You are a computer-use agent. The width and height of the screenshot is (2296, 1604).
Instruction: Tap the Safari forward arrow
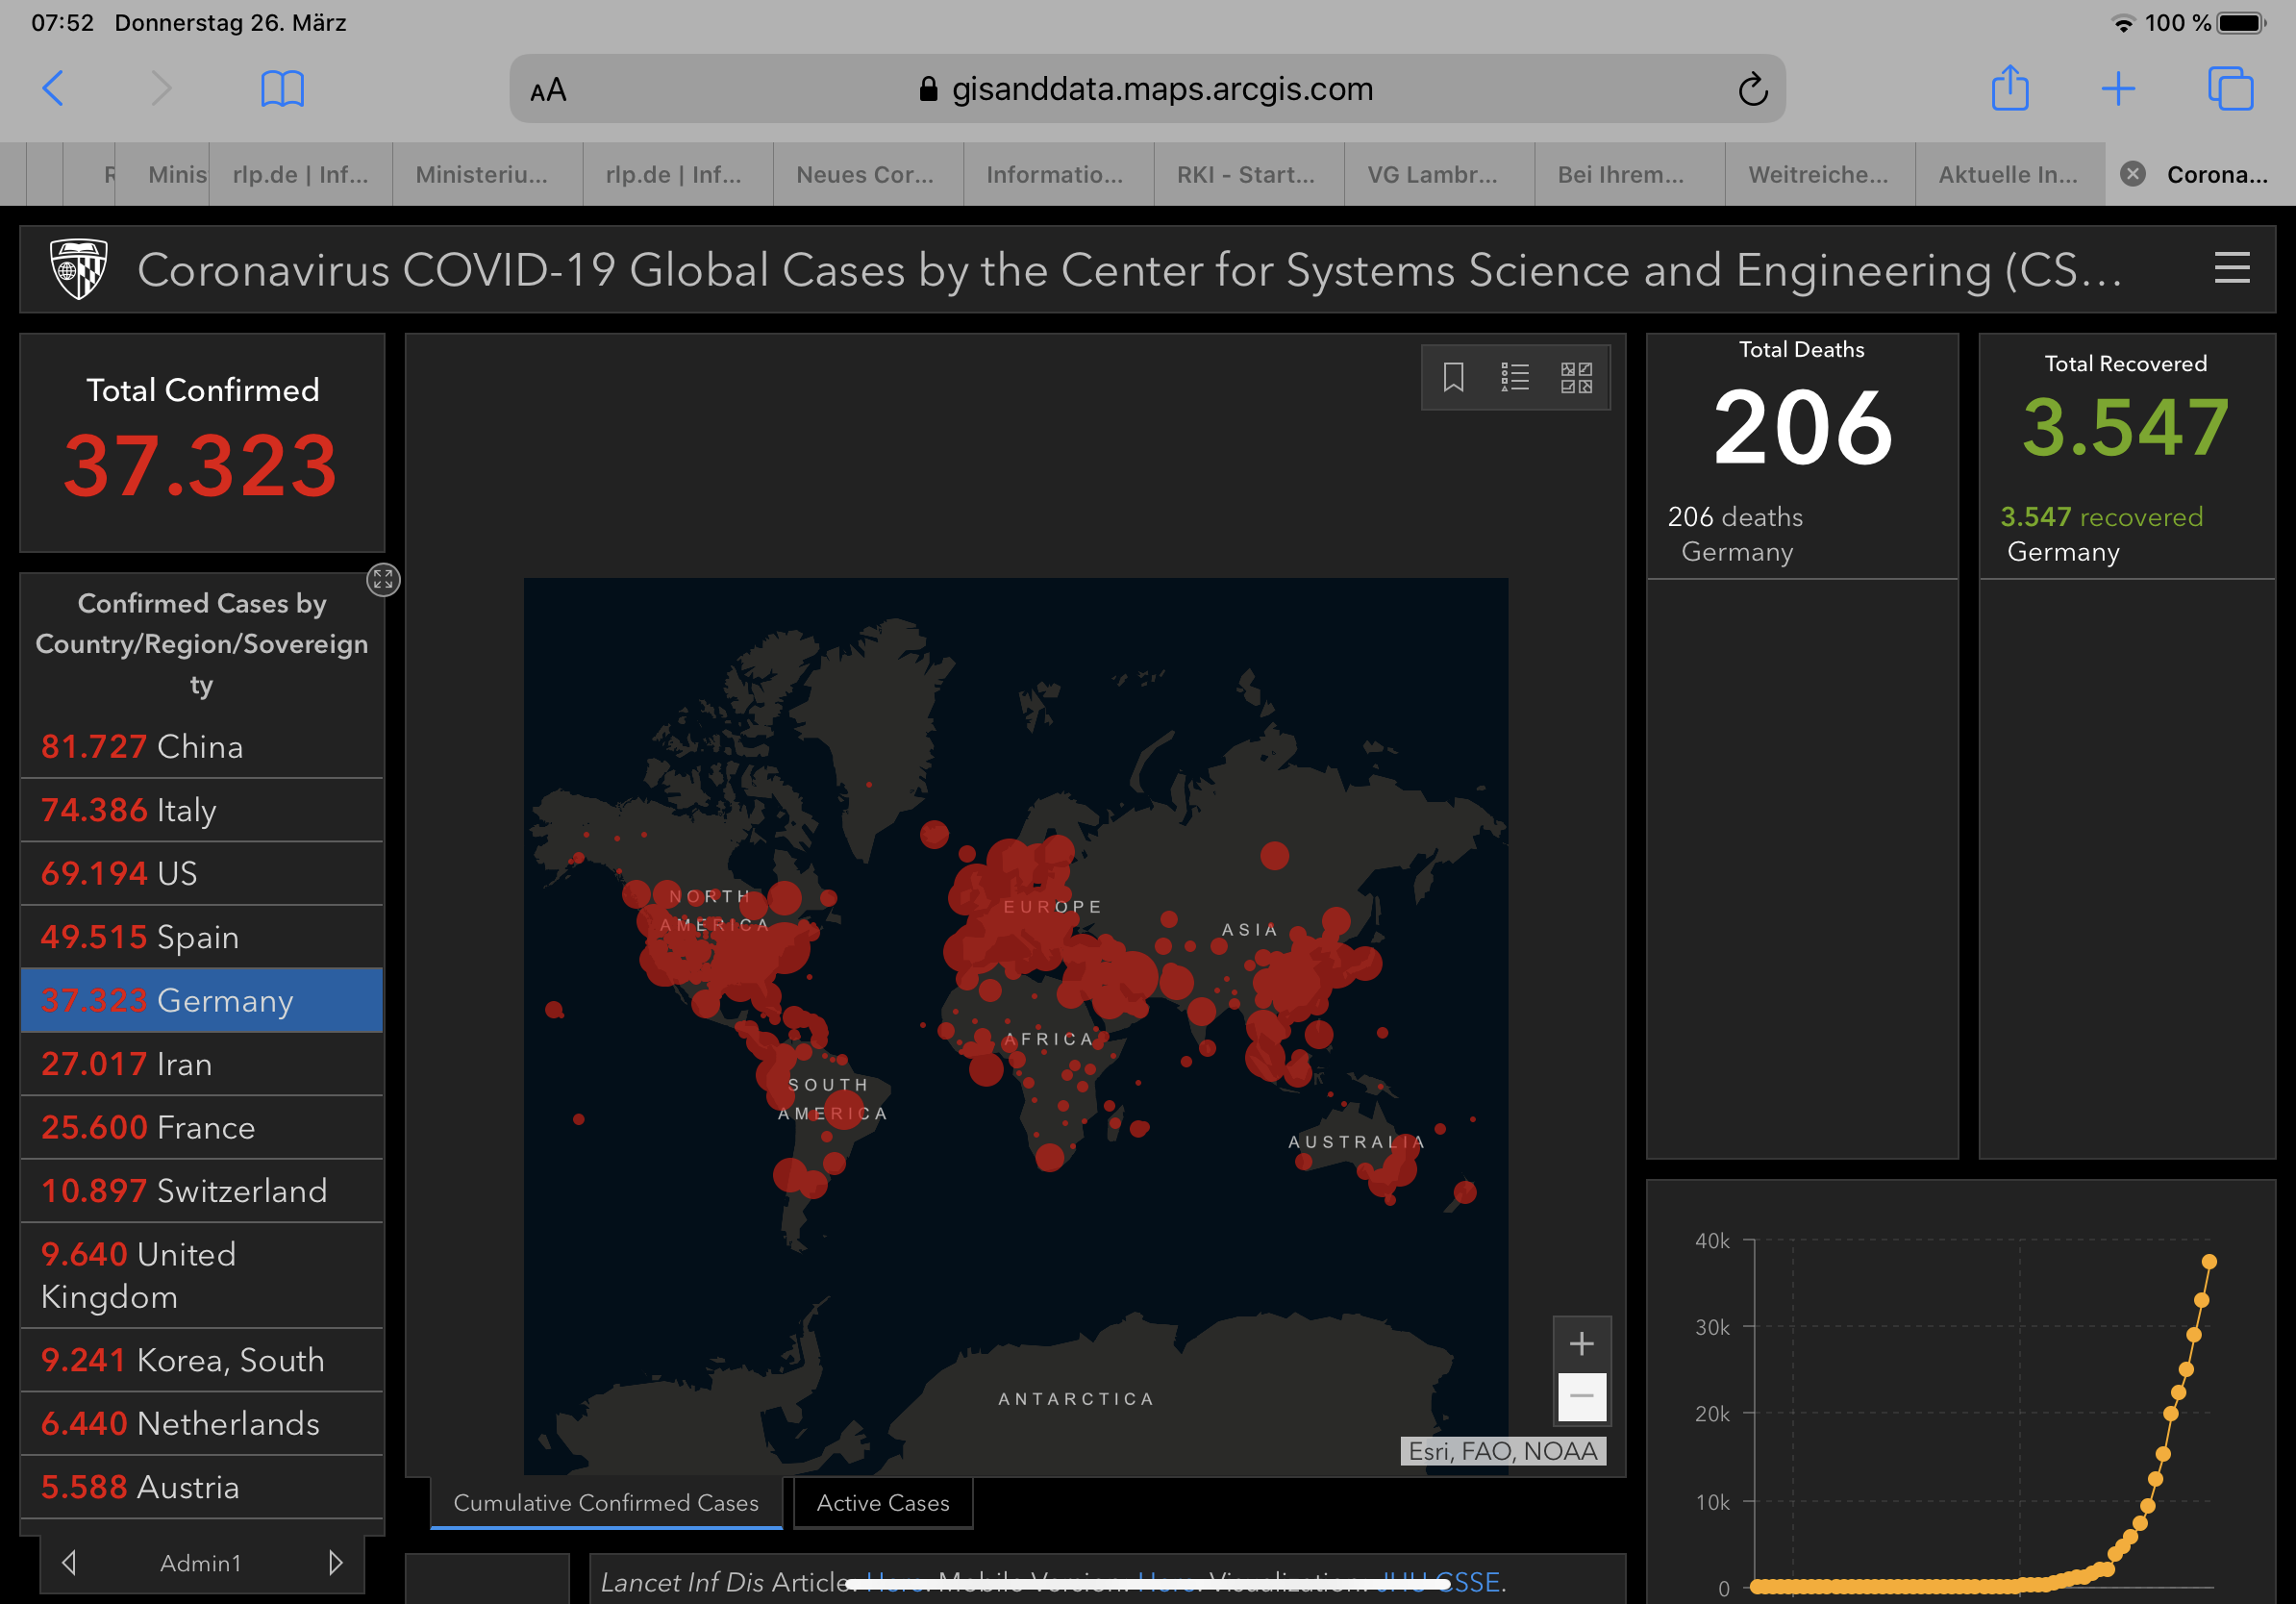pos(161,88)
